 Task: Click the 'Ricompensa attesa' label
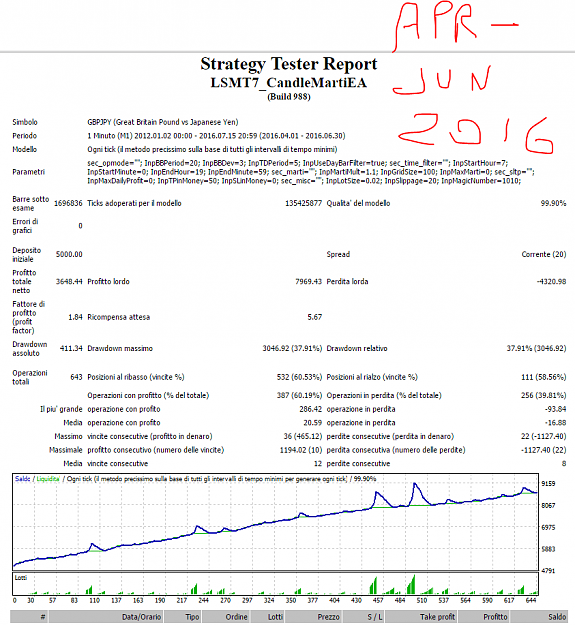click(x=119, y=317)
